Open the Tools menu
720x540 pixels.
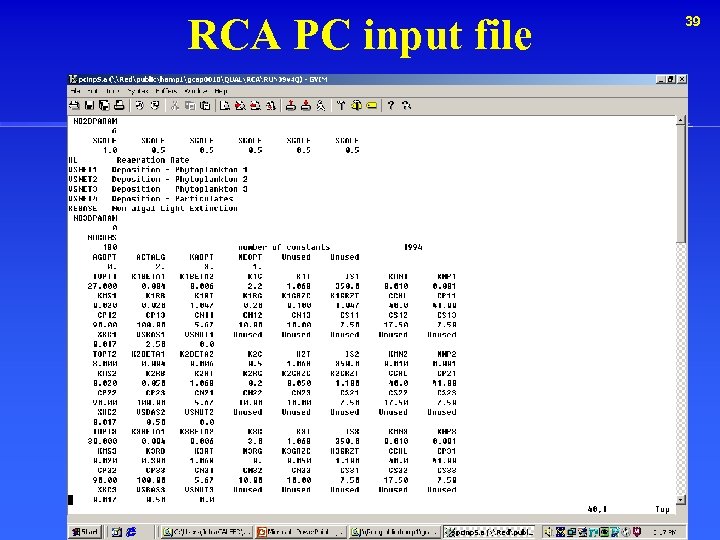click(112, 91)
